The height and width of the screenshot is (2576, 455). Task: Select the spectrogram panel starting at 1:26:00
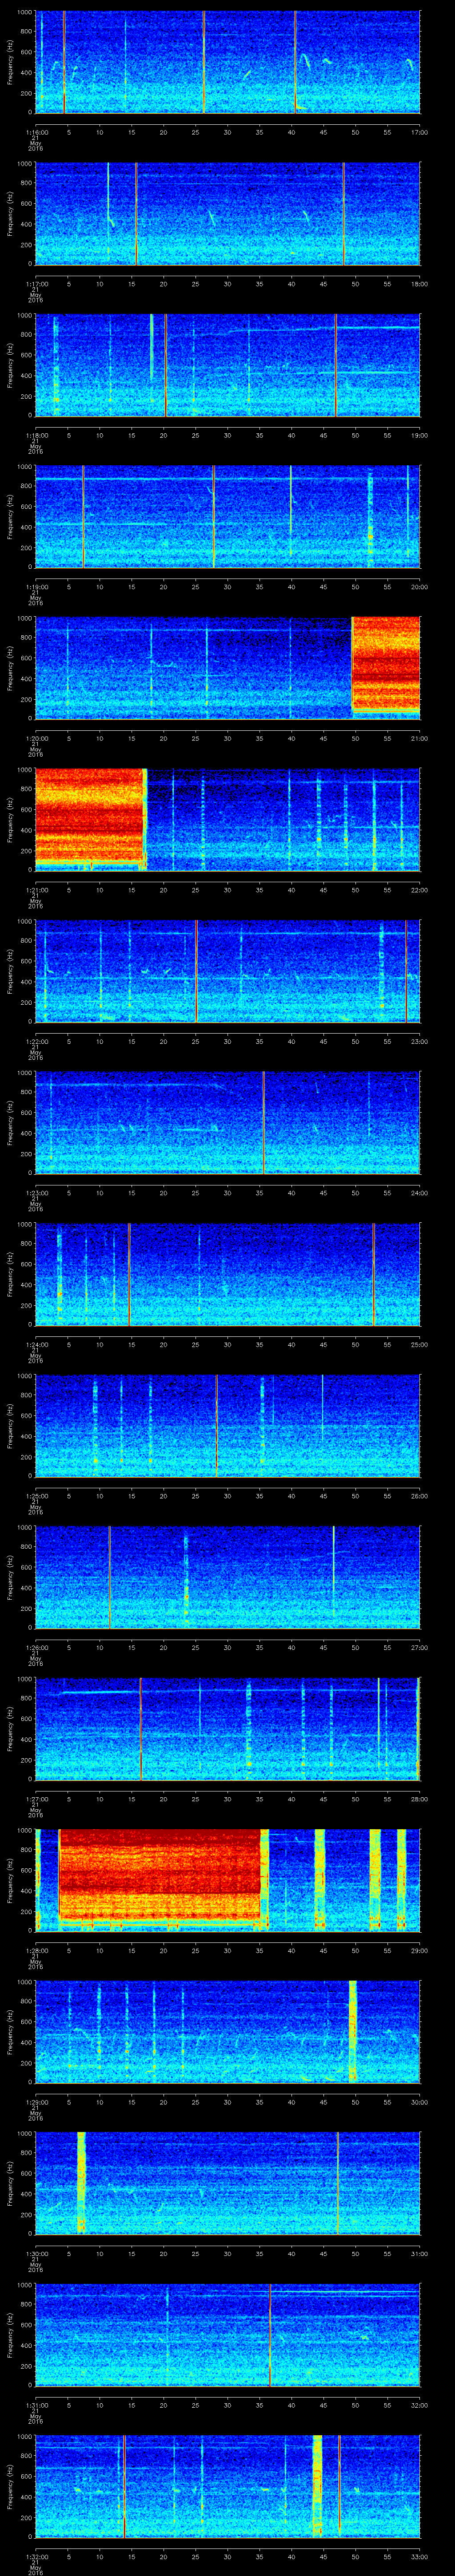click(x=227, y=1577)
